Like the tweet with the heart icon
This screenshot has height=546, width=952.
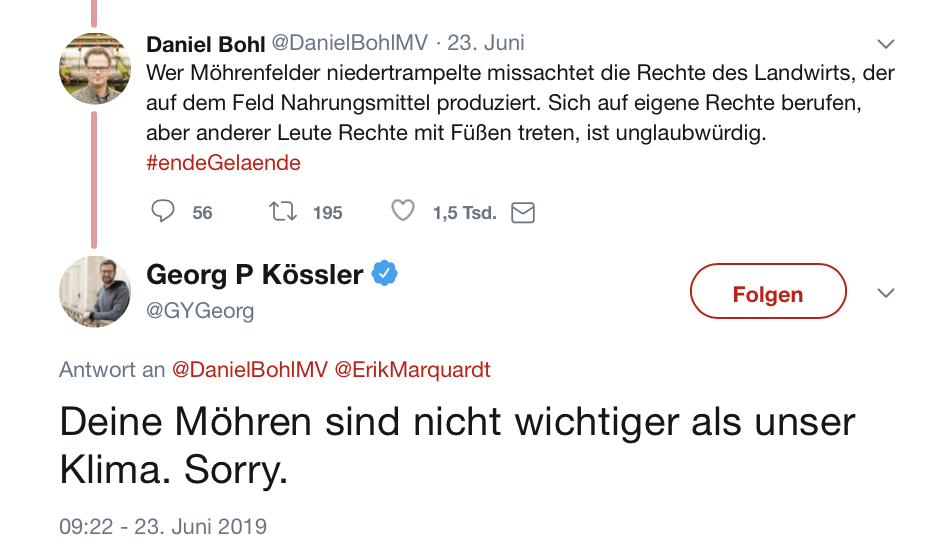pos(402,212)
